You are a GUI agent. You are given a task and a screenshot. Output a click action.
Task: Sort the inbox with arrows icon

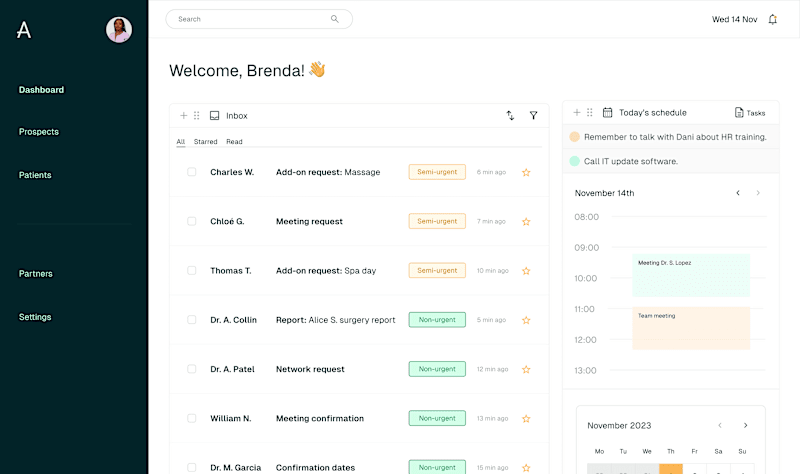click(510, 115)
